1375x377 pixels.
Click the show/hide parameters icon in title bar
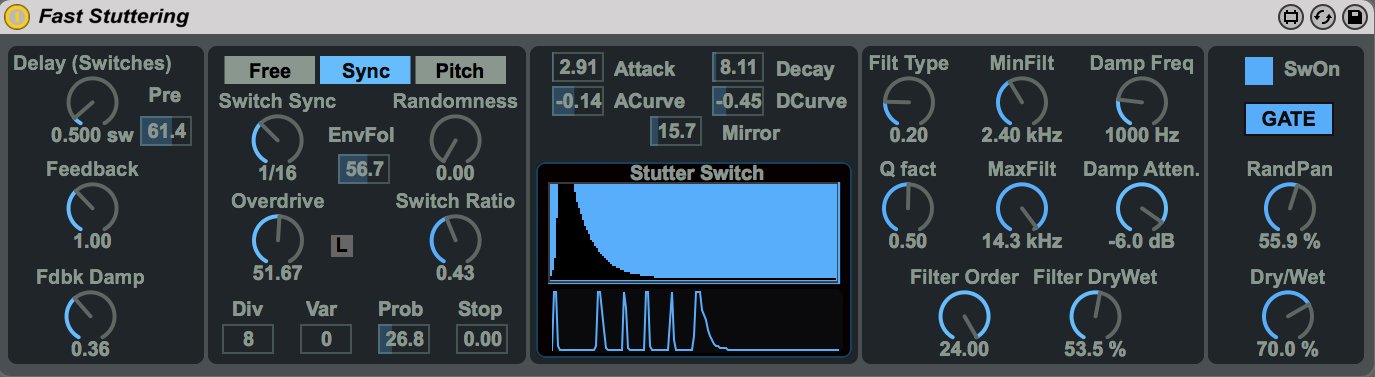point(1291,17)
